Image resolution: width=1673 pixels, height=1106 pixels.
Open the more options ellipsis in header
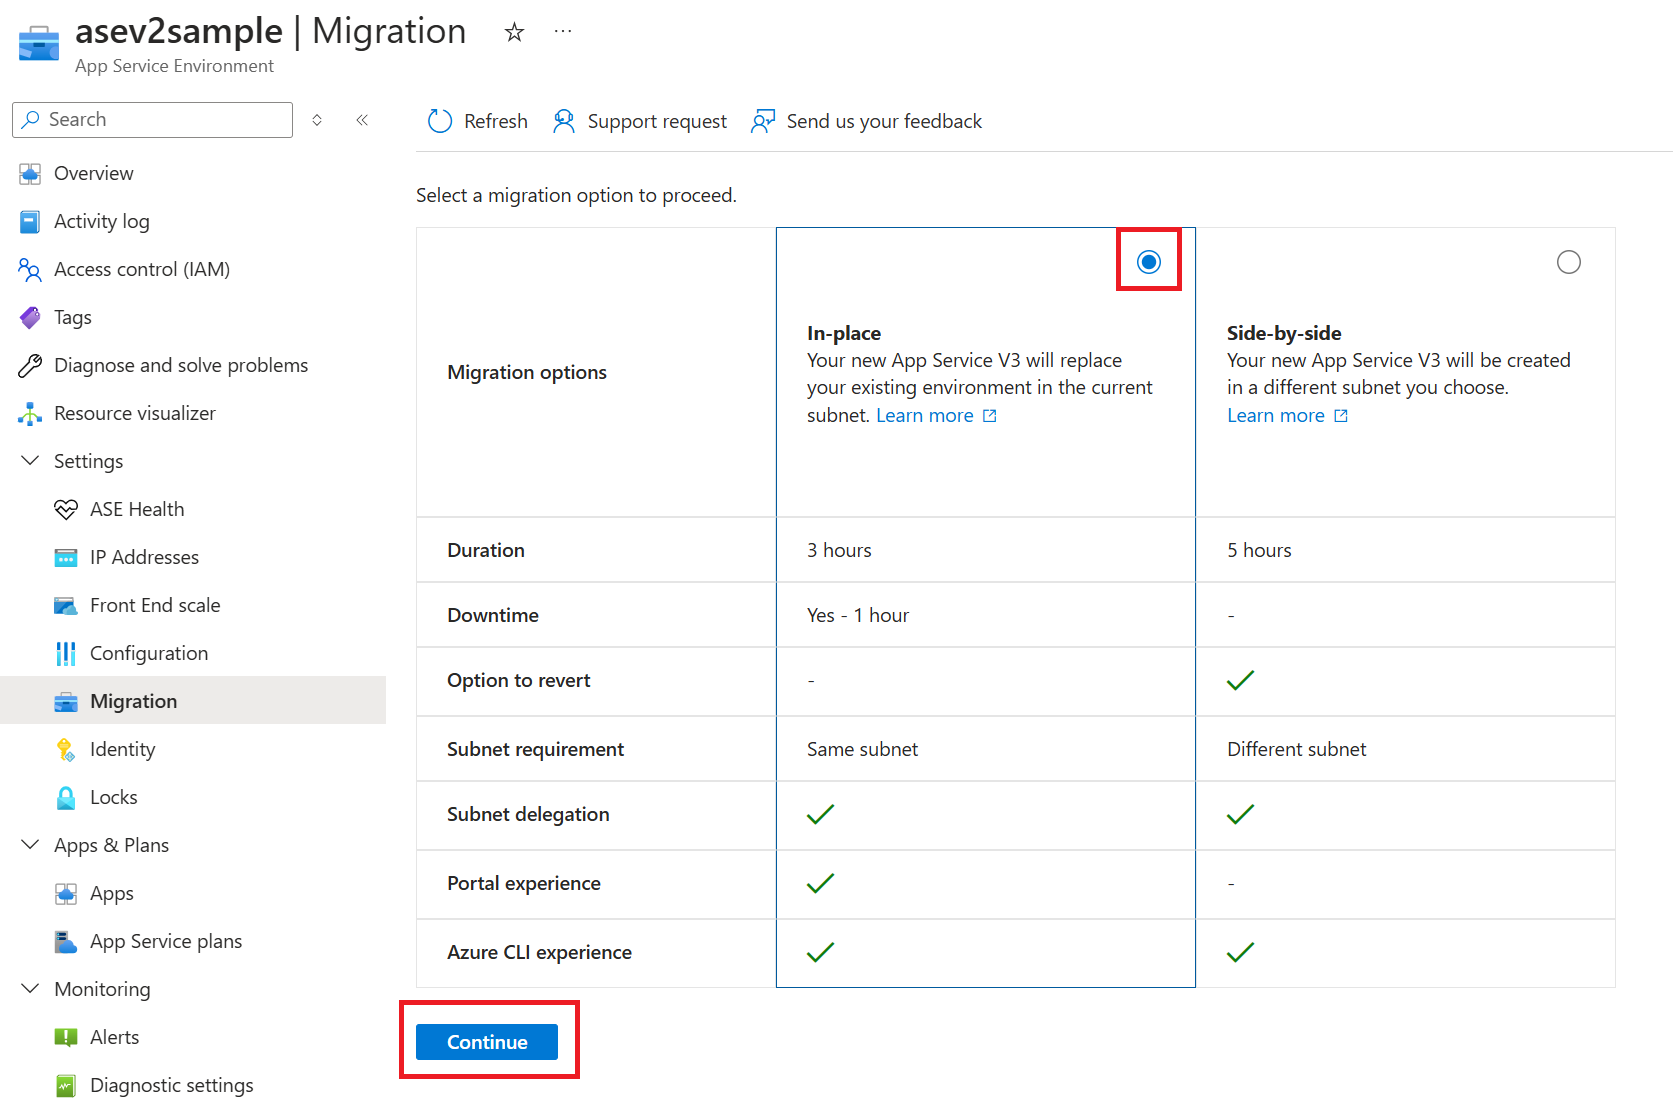click(x=563, y=32)
